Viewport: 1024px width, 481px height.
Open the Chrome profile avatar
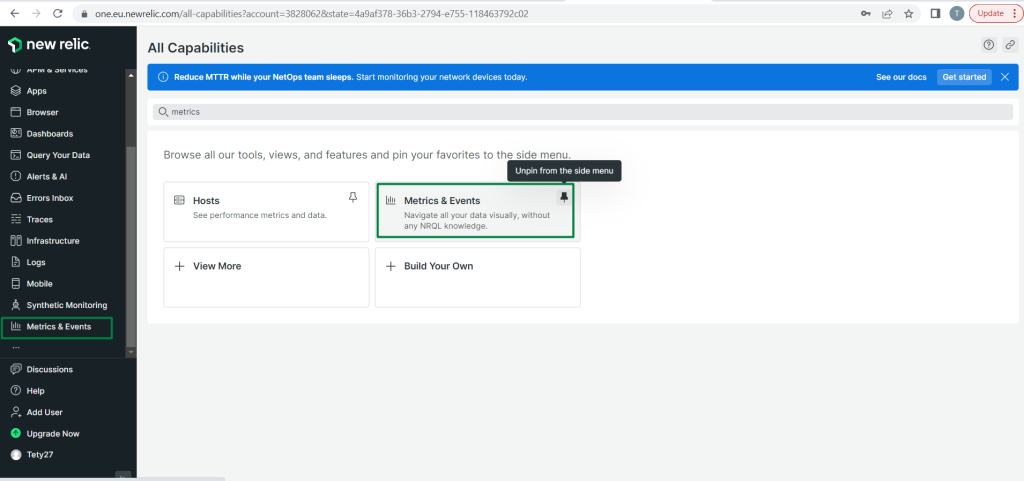pyautogui.click(x=957, y=13)
